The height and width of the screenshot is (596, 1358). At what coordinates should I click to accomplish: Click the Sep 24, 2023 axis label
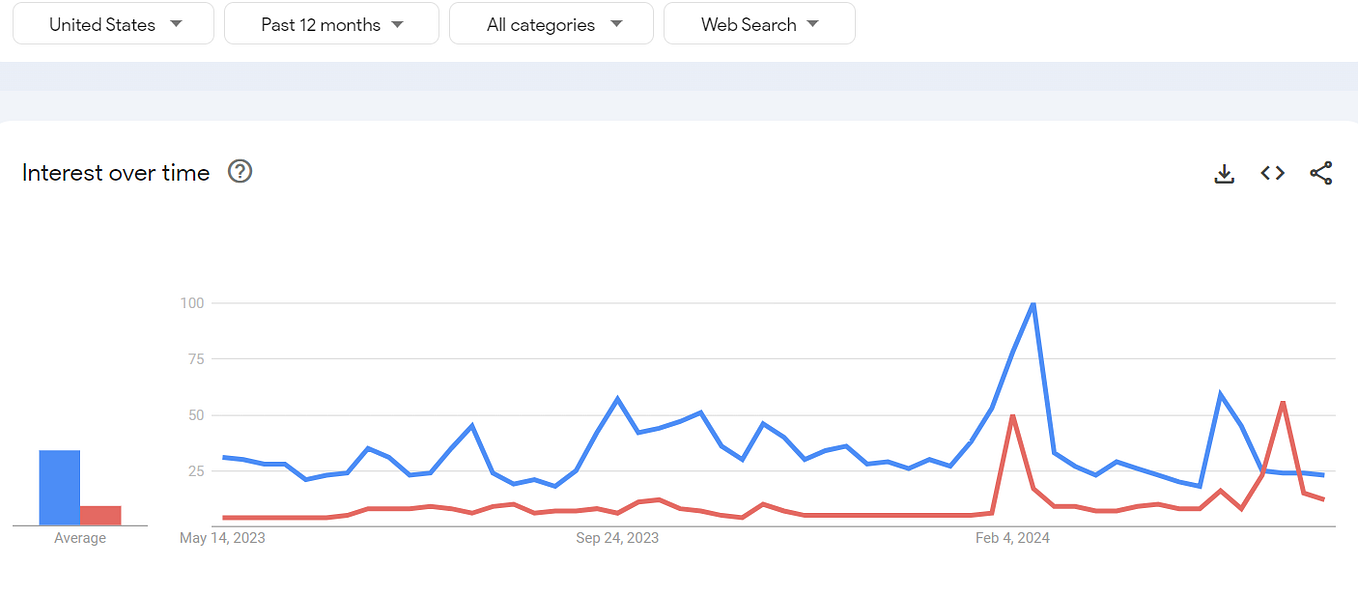[x=617, y=538]
